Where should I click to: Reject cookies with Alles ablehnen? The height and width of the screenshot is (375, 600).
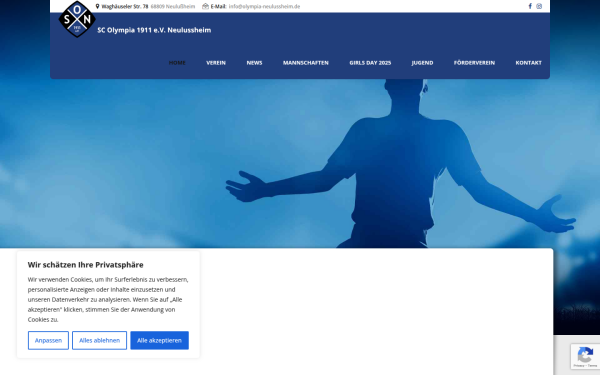(x=99, y=340)
